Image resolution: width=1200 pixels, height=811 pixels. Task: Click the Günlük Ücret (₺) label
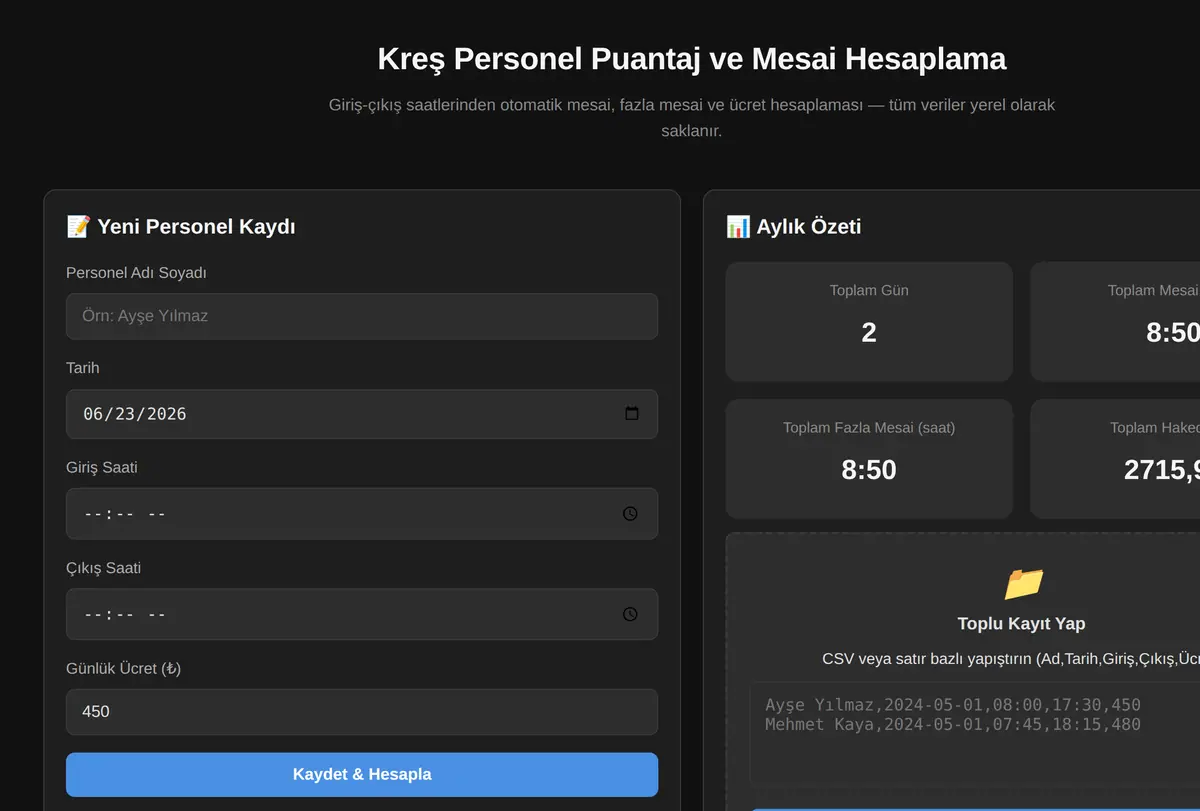(x=123, y=668)
